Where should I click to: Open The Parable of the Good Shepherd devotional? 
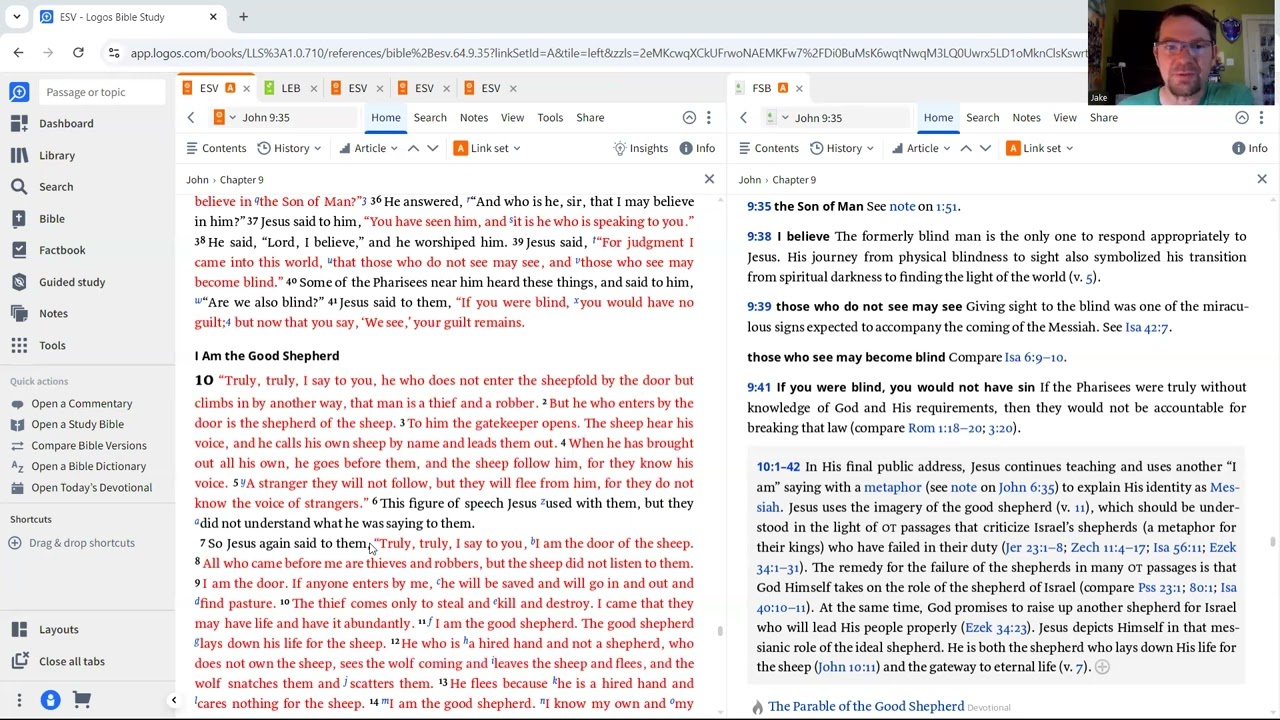click(x=866, y=706)
